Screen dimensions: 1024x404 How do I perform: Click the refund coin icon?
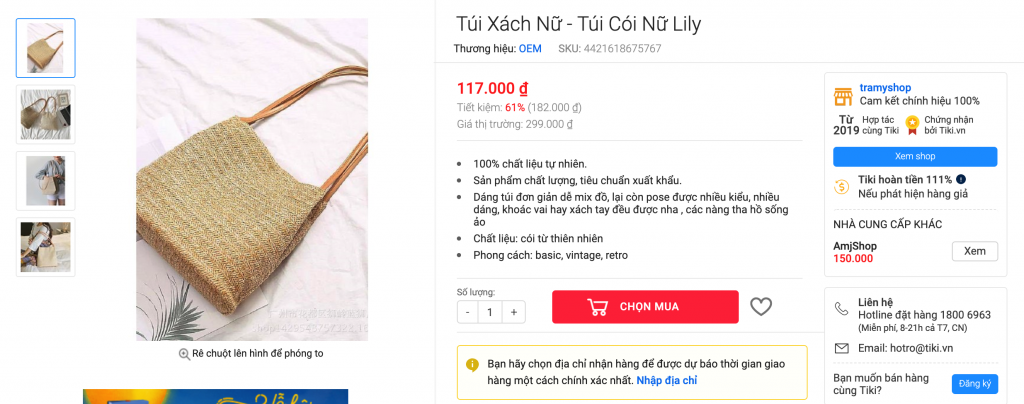(x=842, y=187)
